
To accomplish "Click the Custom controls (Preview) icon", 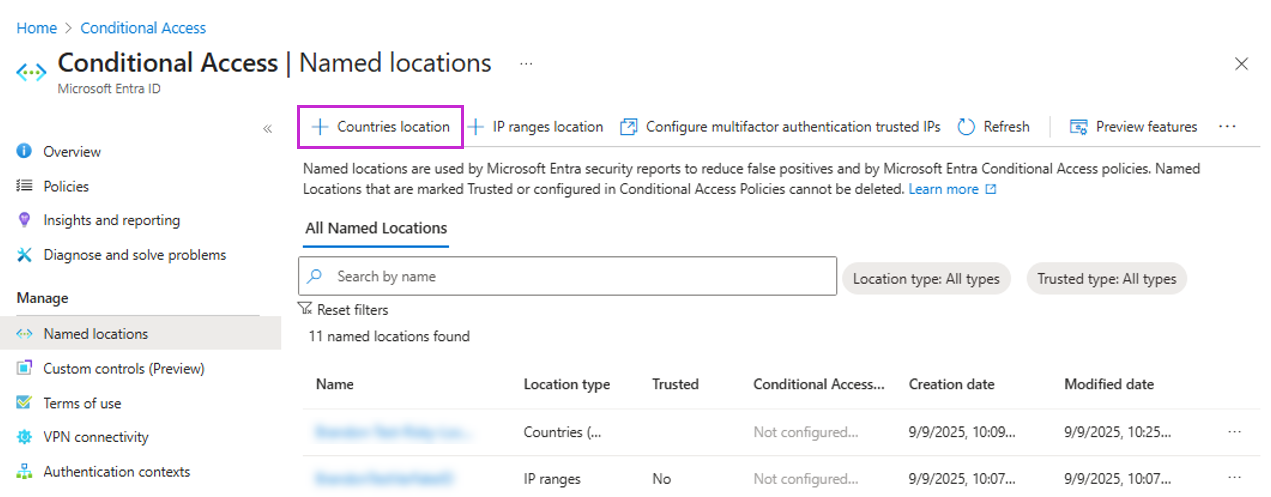I will pos(25,368).
